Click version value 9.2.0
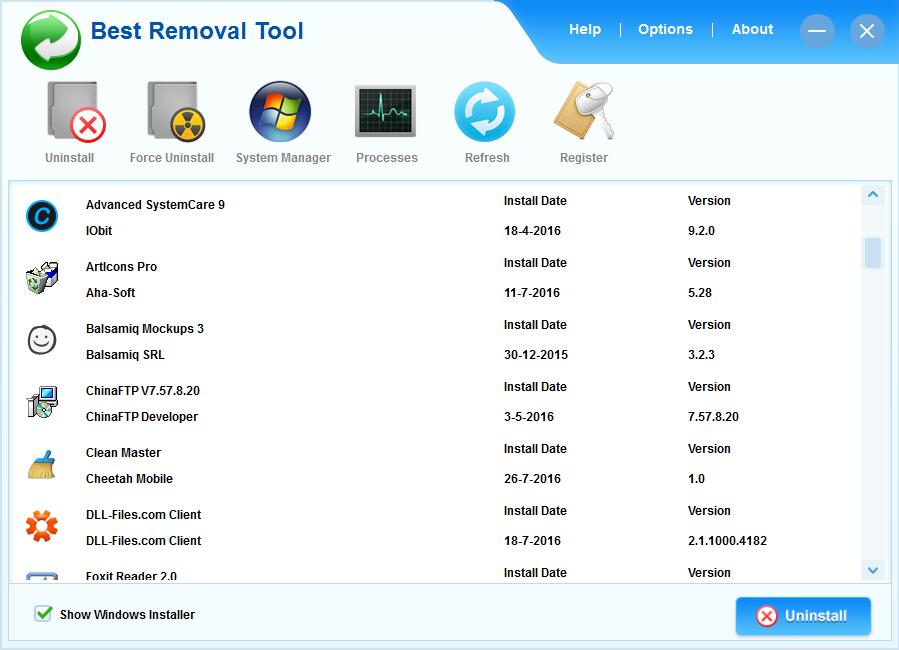The height and width of the screenshot is (650, 899). [701, 230]
